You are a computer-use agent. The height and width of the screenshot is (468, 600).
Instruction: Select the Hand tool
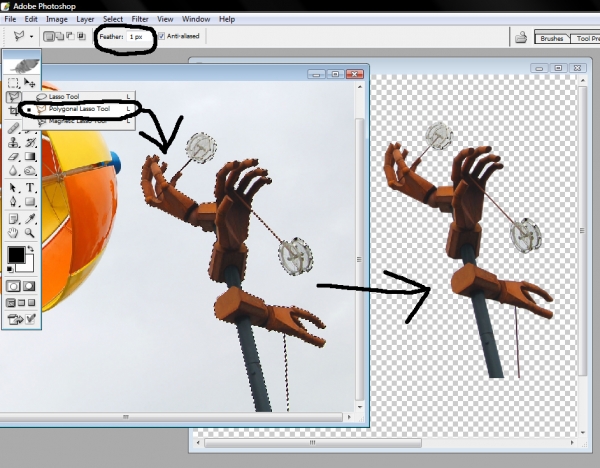coord(13,233)
